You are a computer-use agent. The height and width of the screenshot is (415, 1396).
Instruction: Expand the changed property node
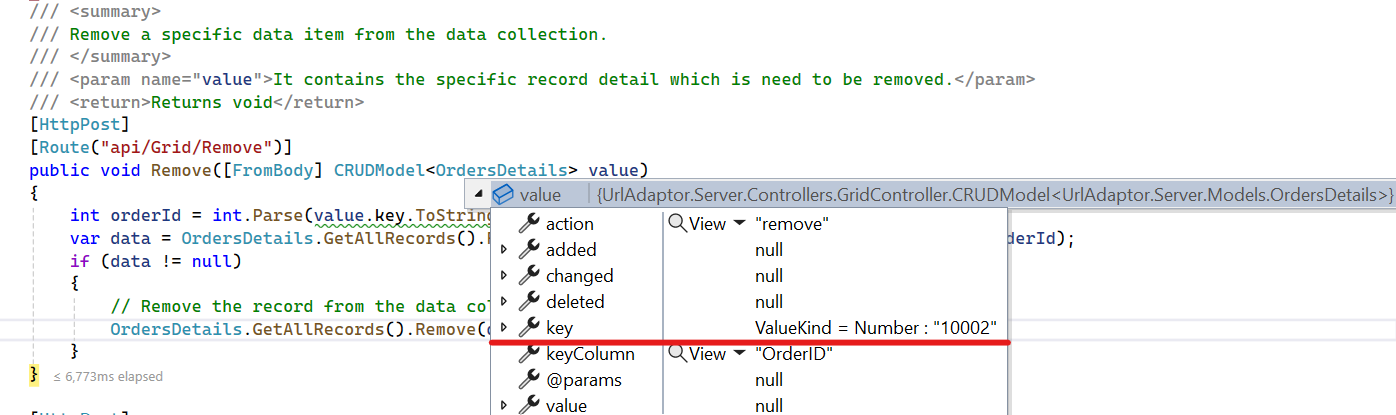[503, 276]
